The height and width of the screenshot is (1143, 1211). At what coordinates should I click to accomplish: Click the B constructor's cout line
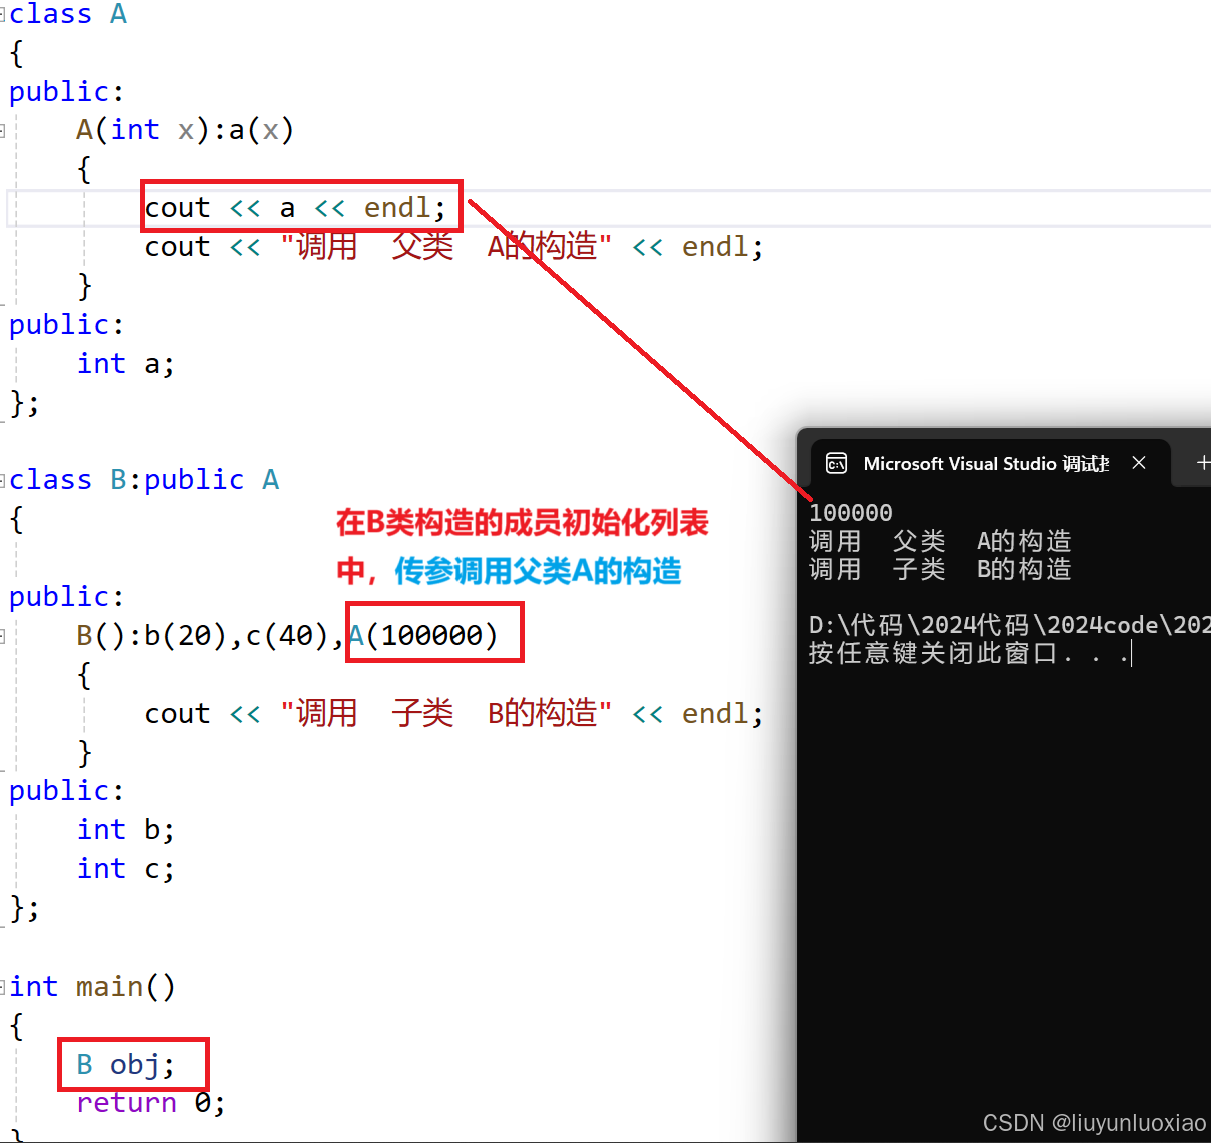[x=454, y=714]
